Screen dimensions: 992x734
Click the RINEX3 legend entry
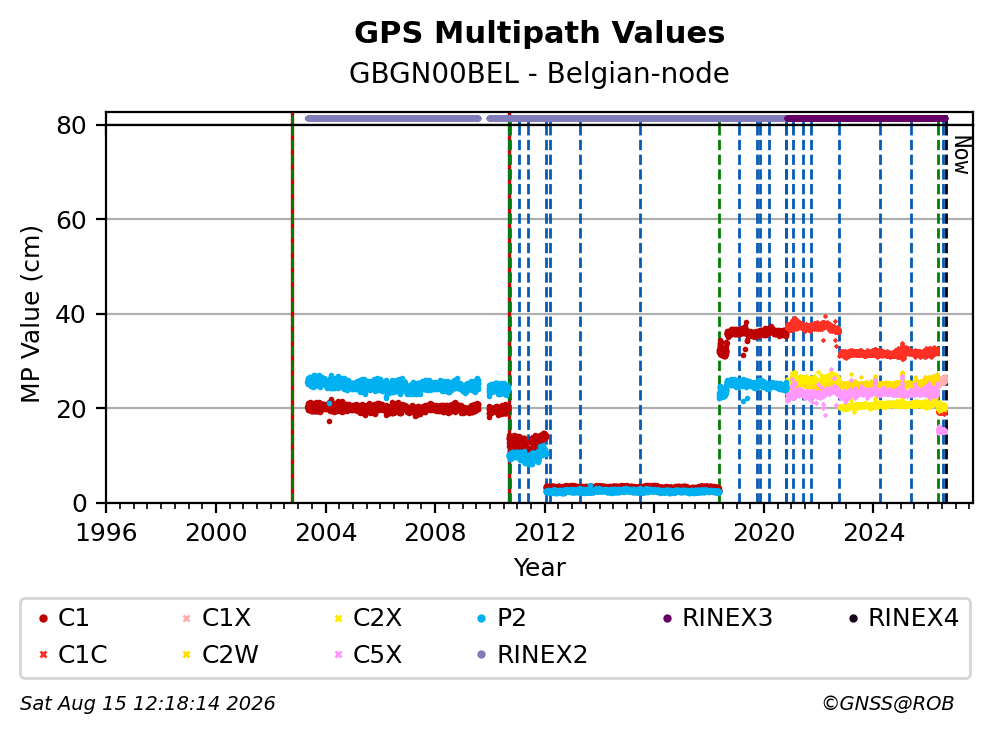(717, 618)
